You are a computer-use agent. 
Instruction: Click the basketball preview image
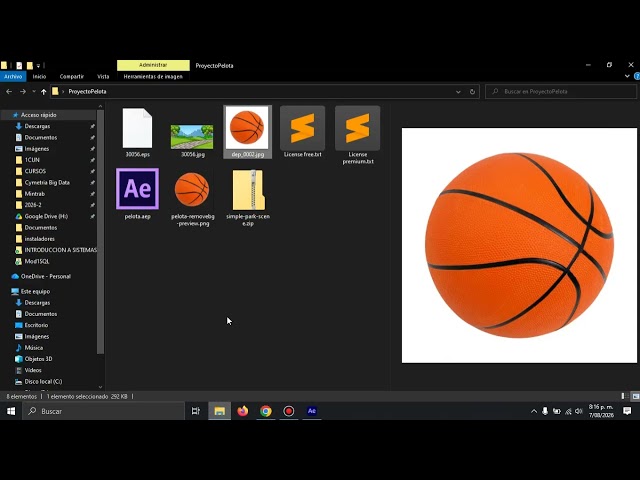click(519, 245)
